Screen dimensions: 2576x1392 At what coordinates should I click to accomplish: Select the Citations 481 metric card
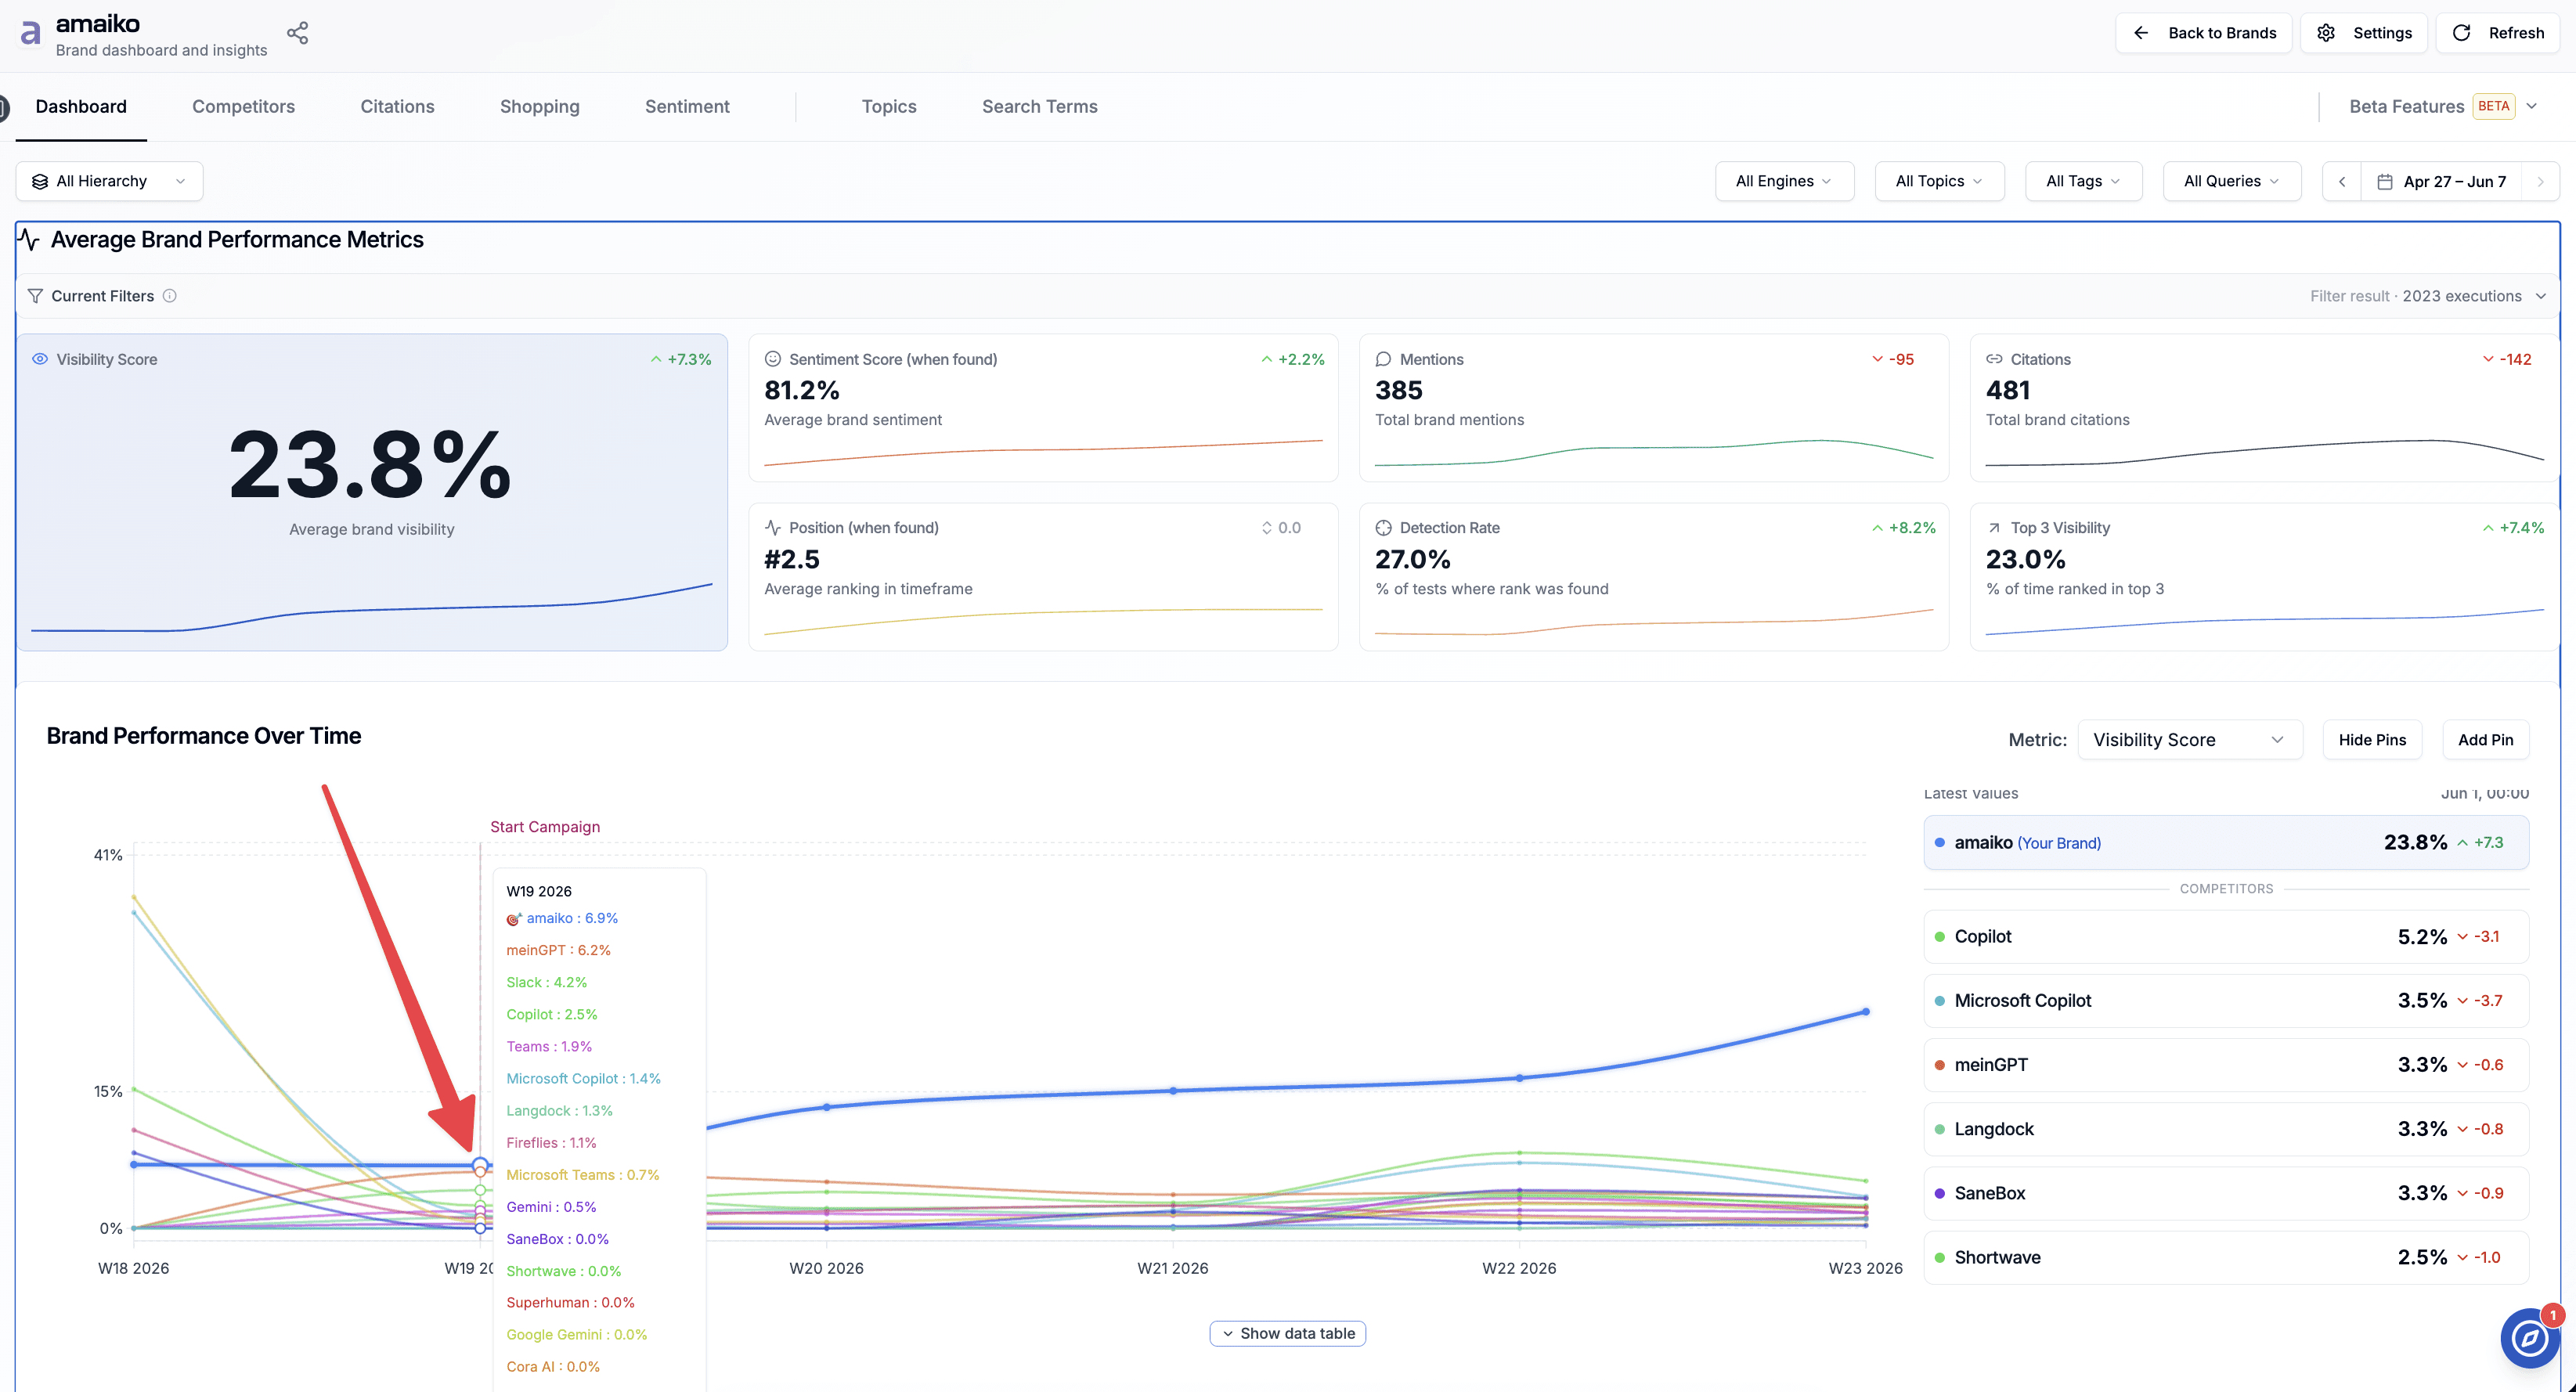(2265, 408)
